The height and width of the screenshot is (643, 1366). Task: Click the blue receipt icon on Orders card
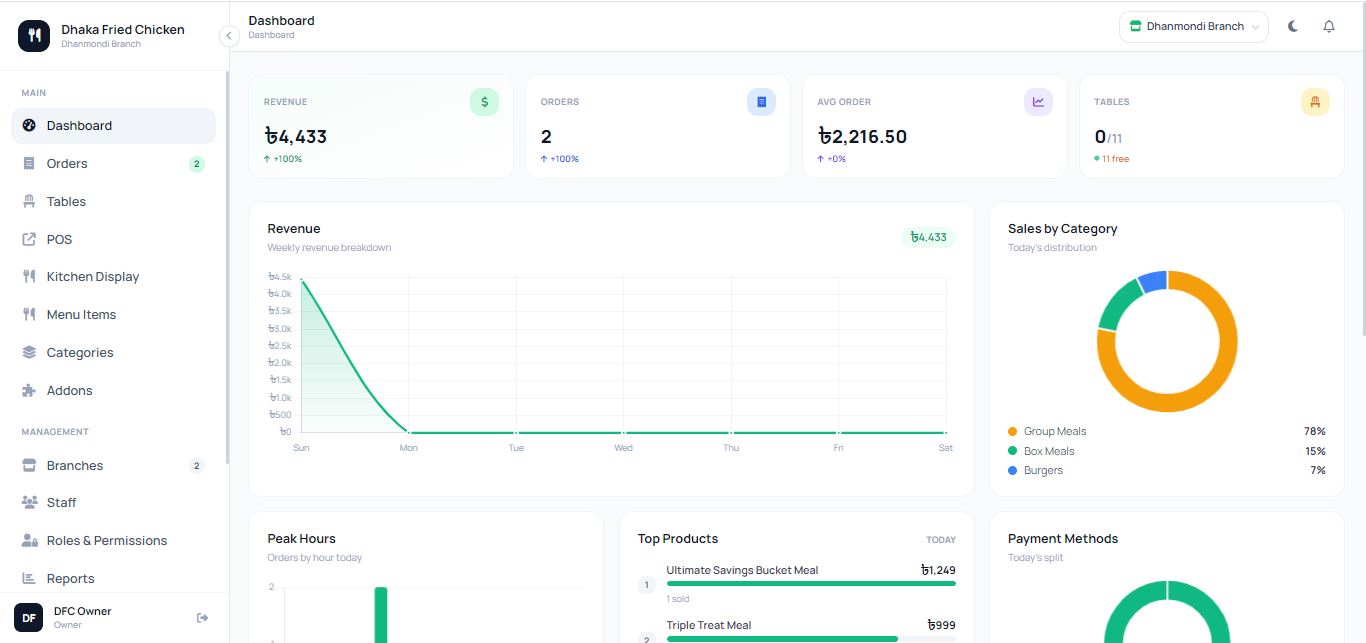[761, 102]
